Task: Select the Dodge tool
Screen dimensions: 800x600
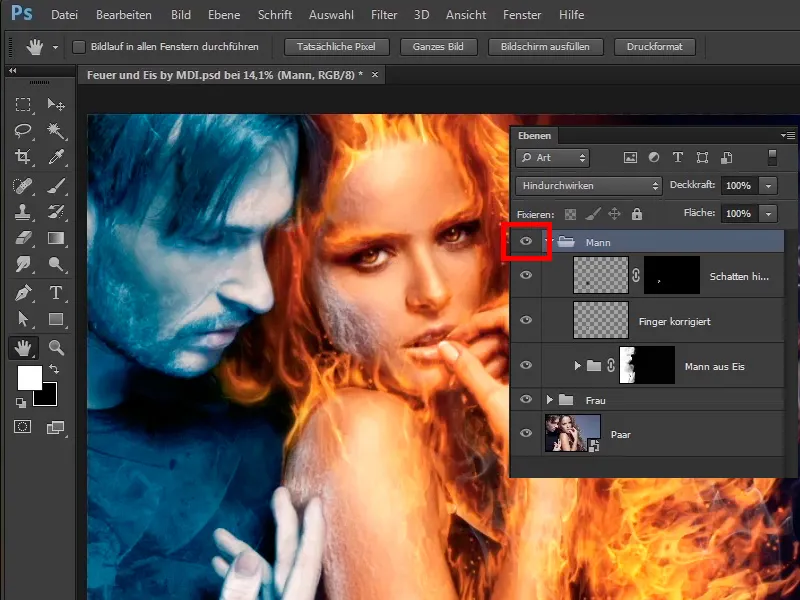Action: click(56, 264)
